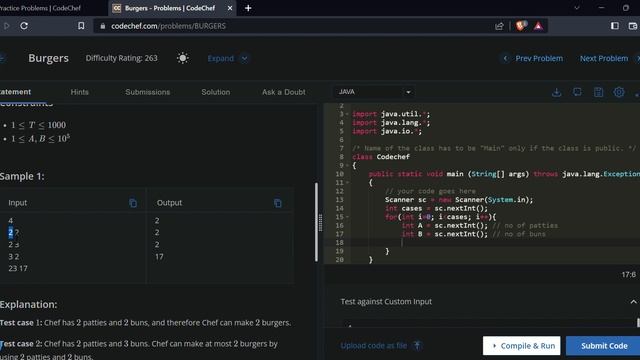Click the int B buns code line
Image resolution: width=640 pixels, height=360 pixels.
tap(473, 234)
